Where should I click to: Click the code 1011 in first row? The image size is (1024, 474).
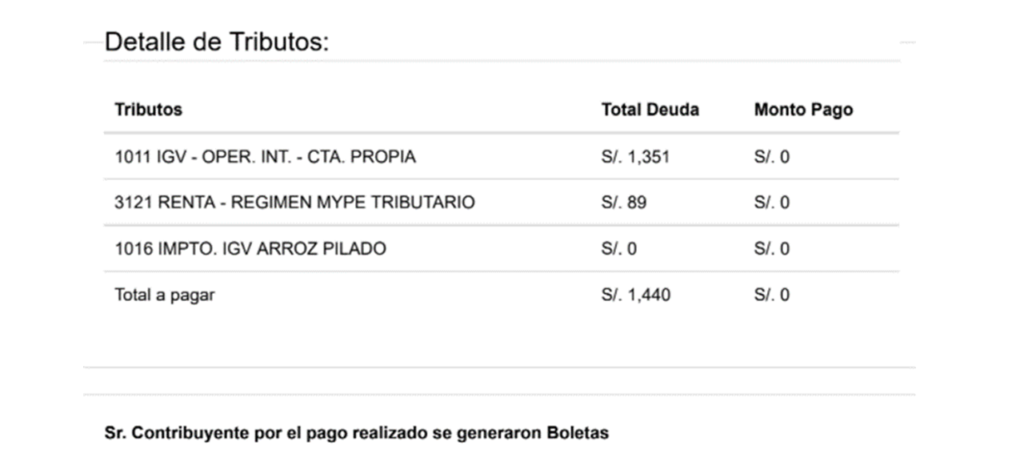point(133,157)
